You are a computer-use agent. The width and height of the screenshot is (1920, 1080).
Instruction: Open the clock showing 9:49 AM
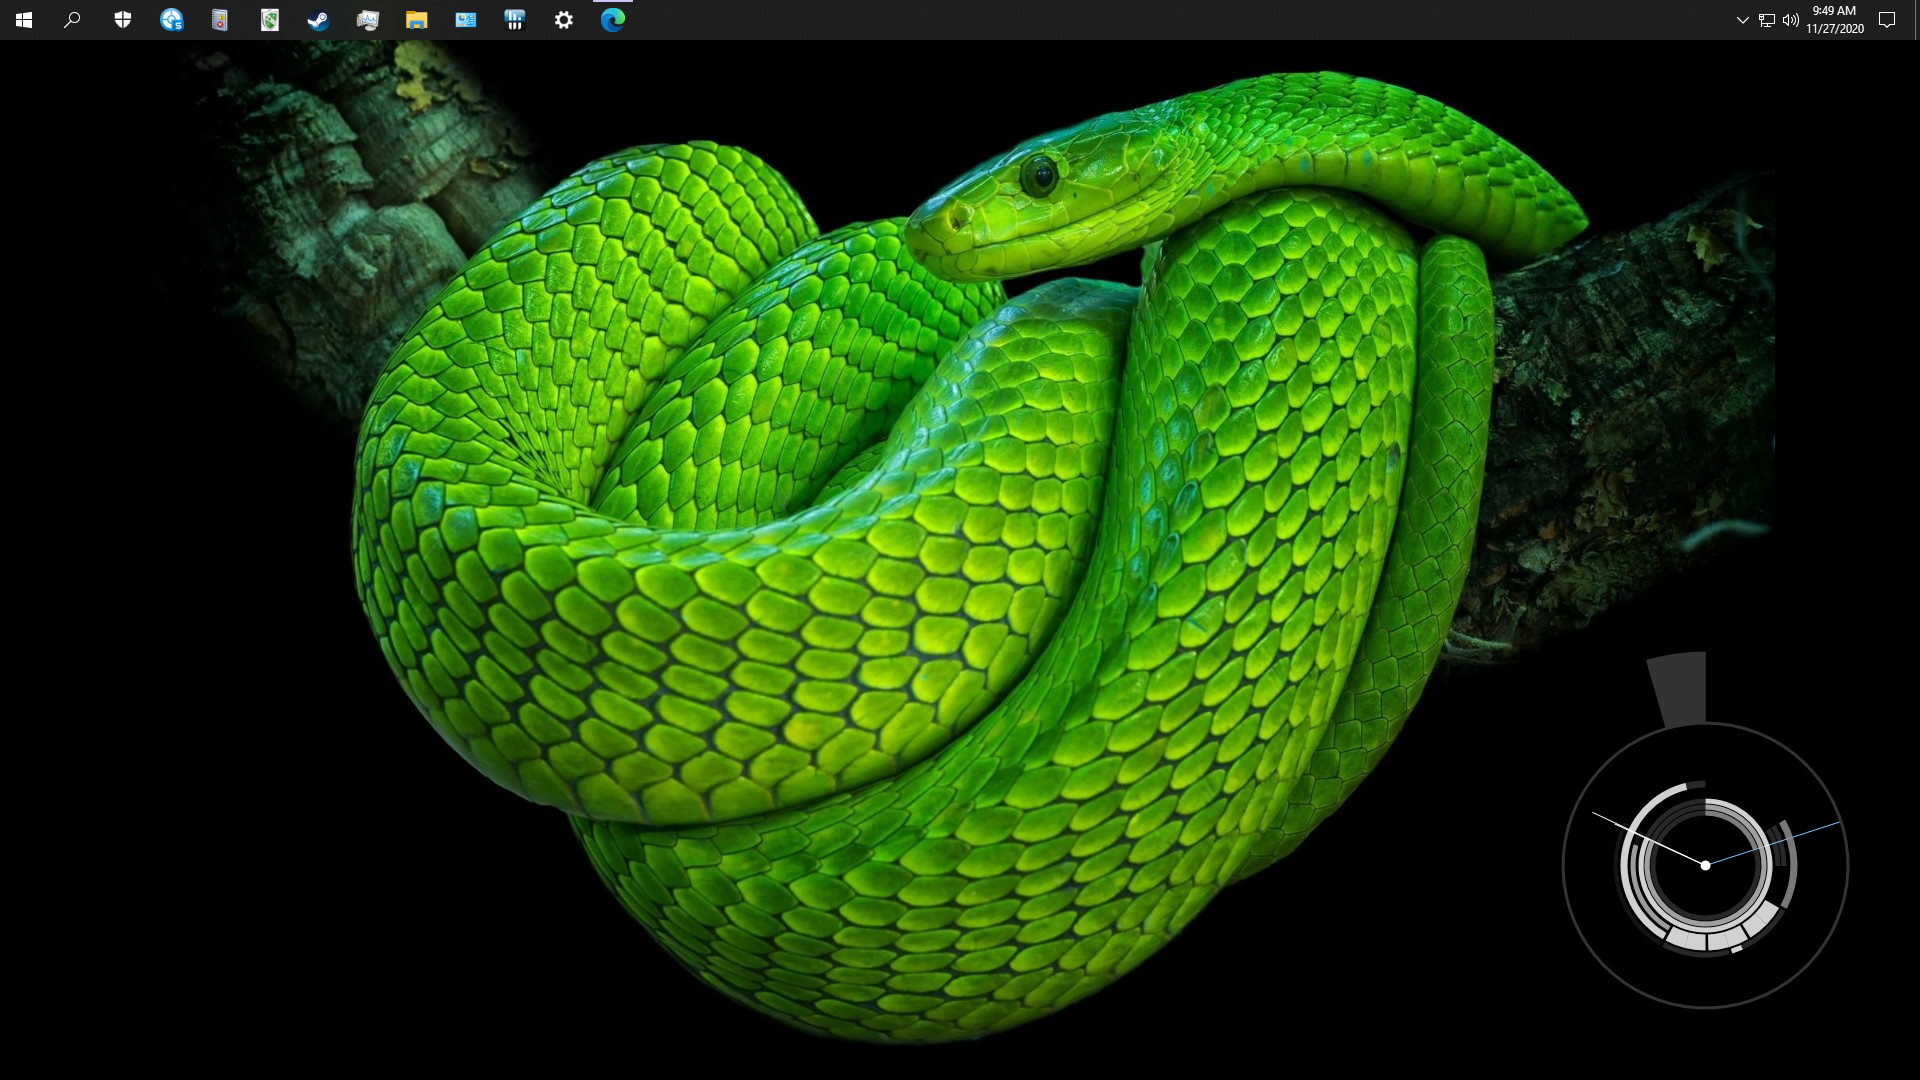pyautogui.click(x=1834, y=20)
